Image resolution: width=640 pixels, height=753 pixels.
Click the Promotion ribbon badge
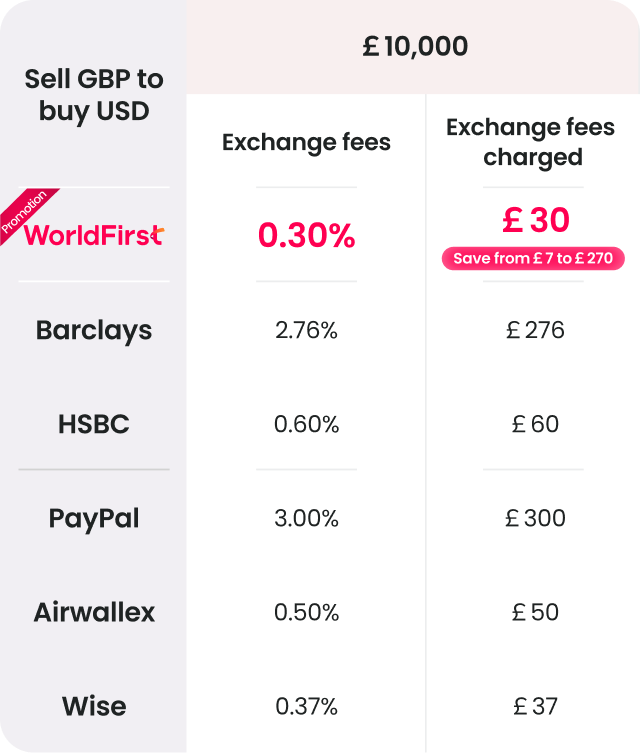[25, 213]
